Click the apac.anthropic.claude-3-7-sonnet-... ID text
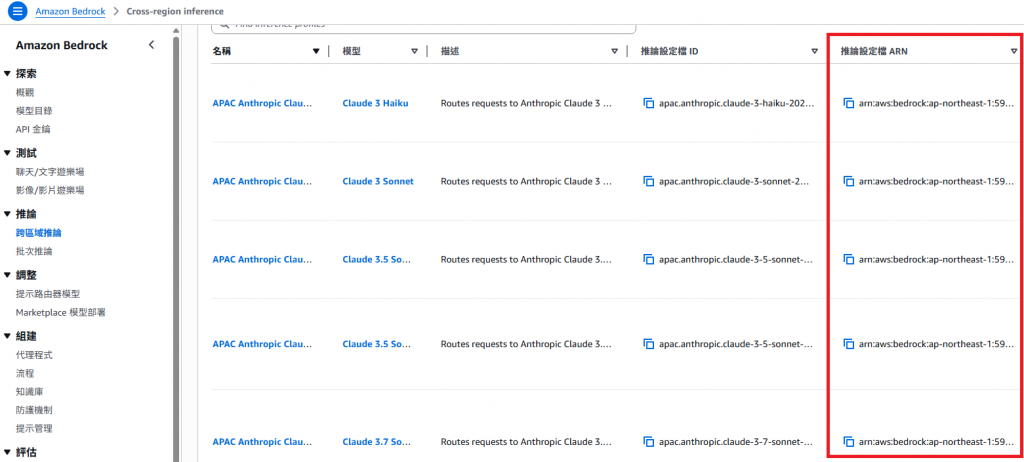The height and width of the screenshot is (462, 1024). click(736, 442)
